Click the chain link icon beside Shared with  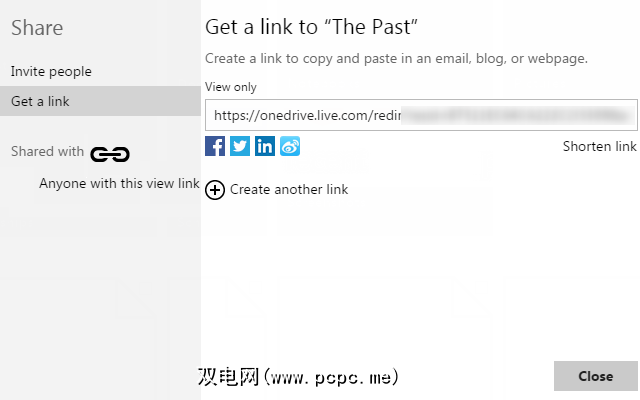click(x=110, y=154)
